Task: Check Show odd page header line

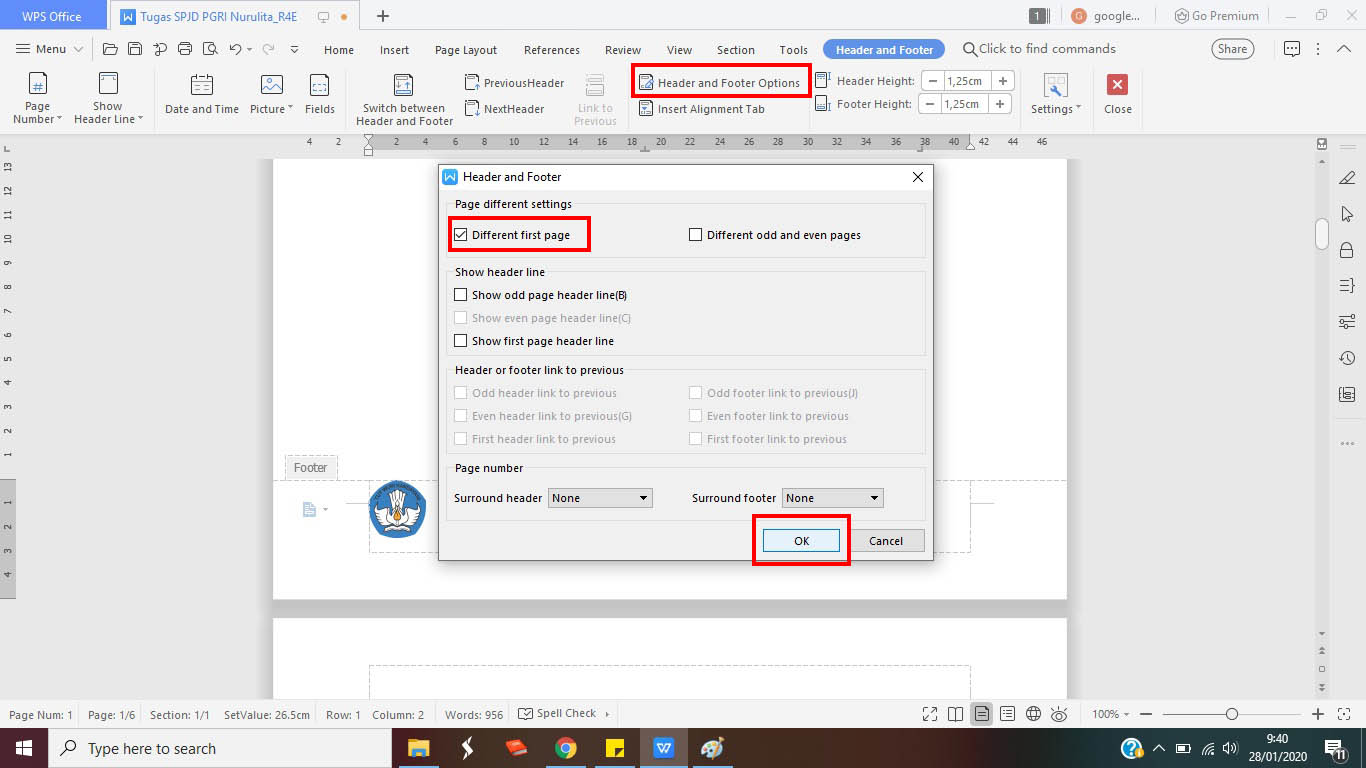Action: tap(461, 294)
